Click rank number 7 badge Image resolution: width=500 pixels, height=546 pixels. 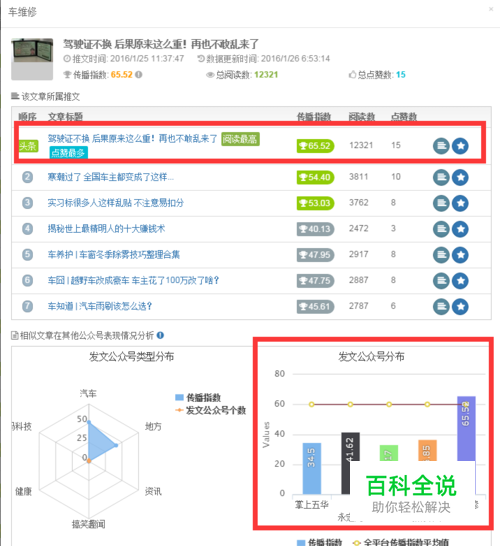[28, 306]
